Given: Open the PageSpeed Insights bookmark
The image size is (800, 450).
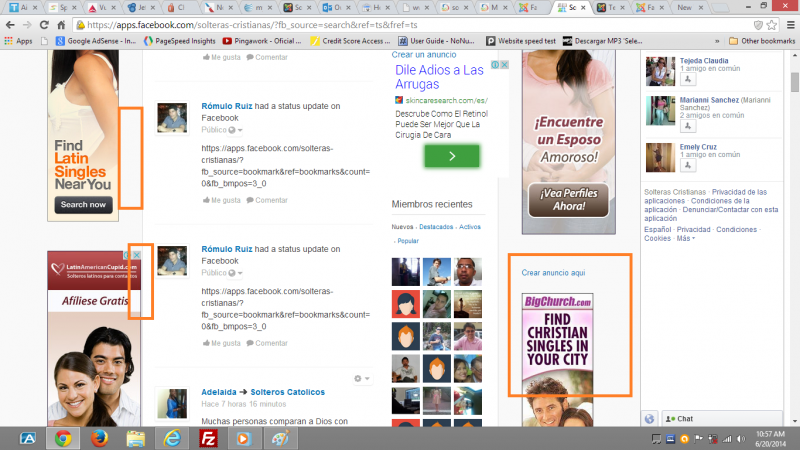Looking at the screenshot, I should (x=180, y=41).
